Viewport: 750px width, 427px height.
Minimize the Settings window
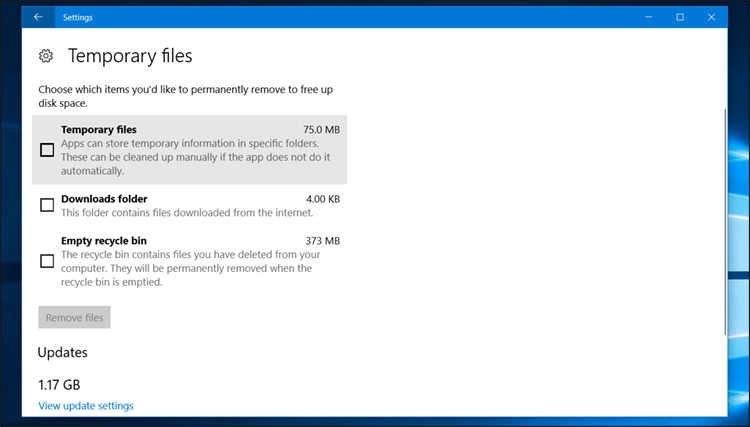649,17
